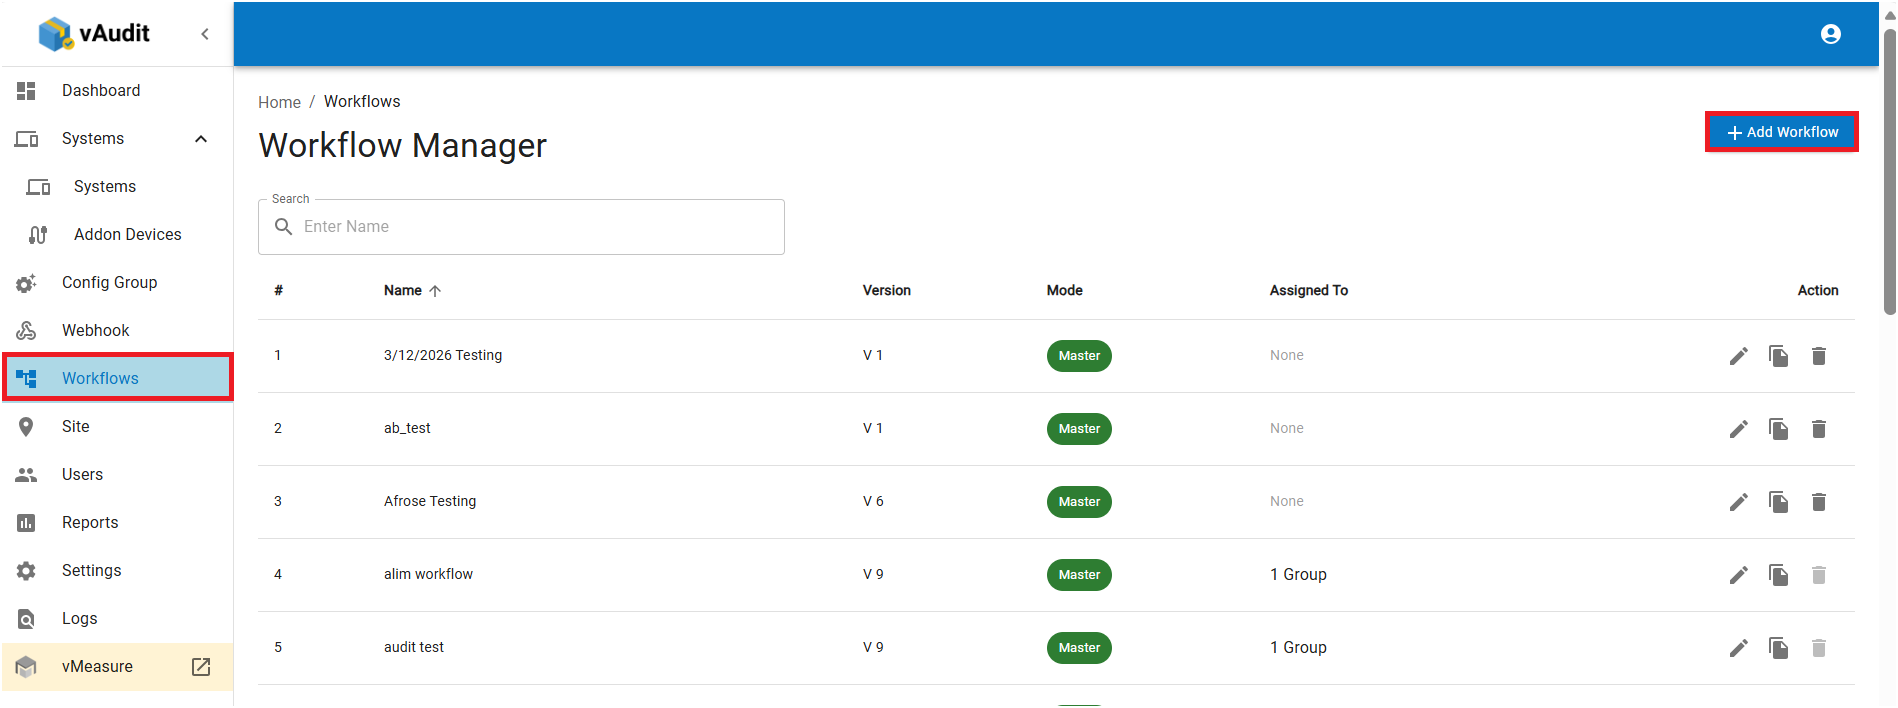Screen dimensions: 1898x708
Task: Sort by Name using the arrow icon
Action: click(435, 291)
